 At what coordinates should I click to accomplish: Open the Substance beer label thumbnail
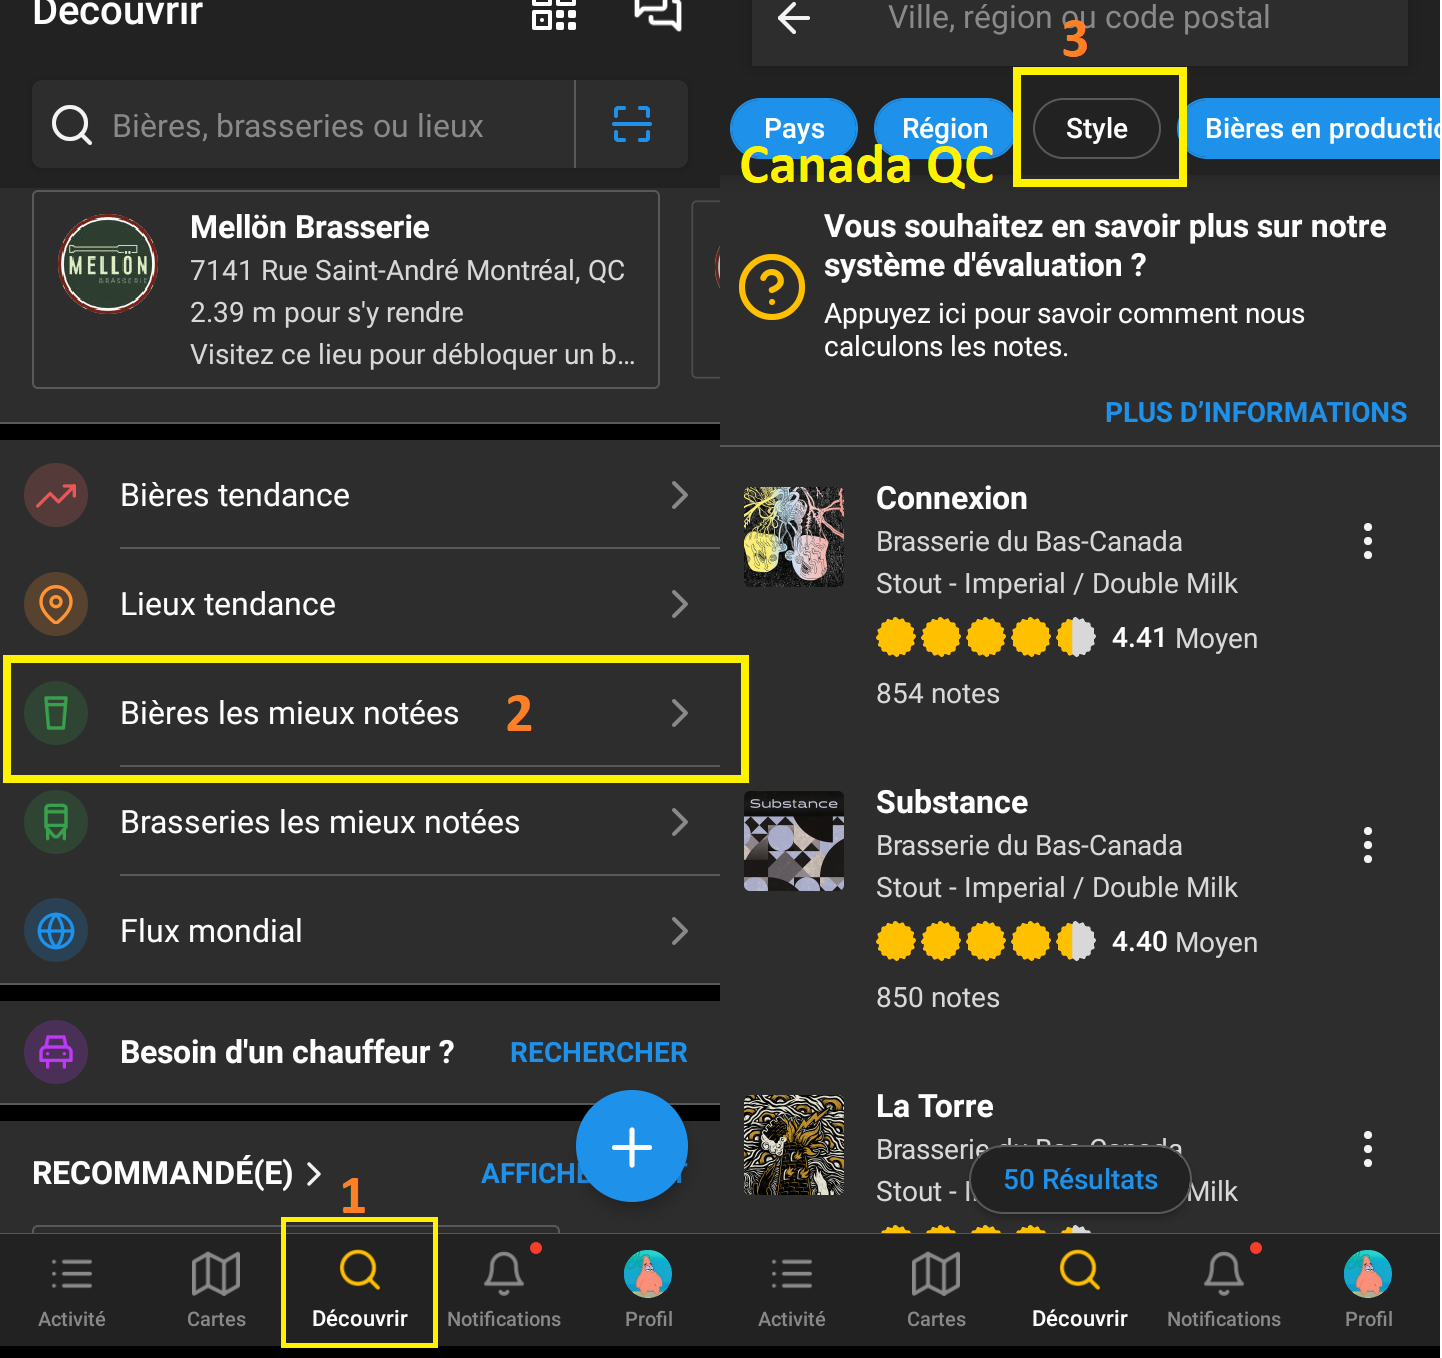click(x=794, y=841)
